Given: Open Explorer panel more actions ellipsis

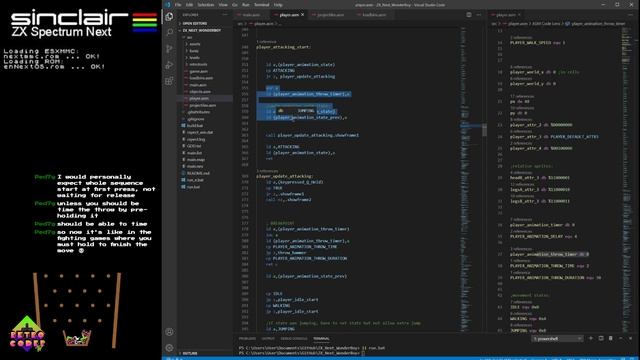Looking at the screenshot, I should coord(225,15).
